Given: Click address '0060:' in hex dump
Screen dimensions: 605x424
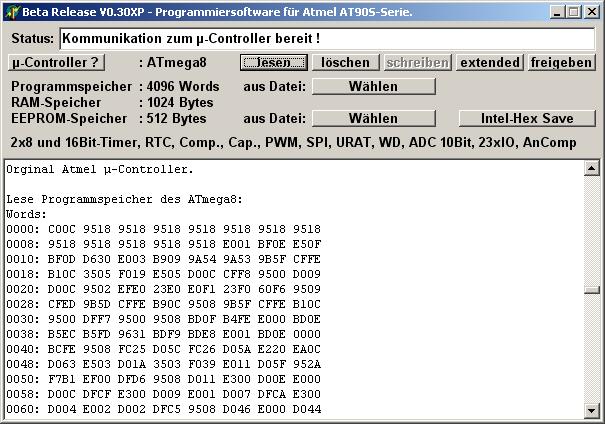Looking at the screenshot, I should [23, 410].
